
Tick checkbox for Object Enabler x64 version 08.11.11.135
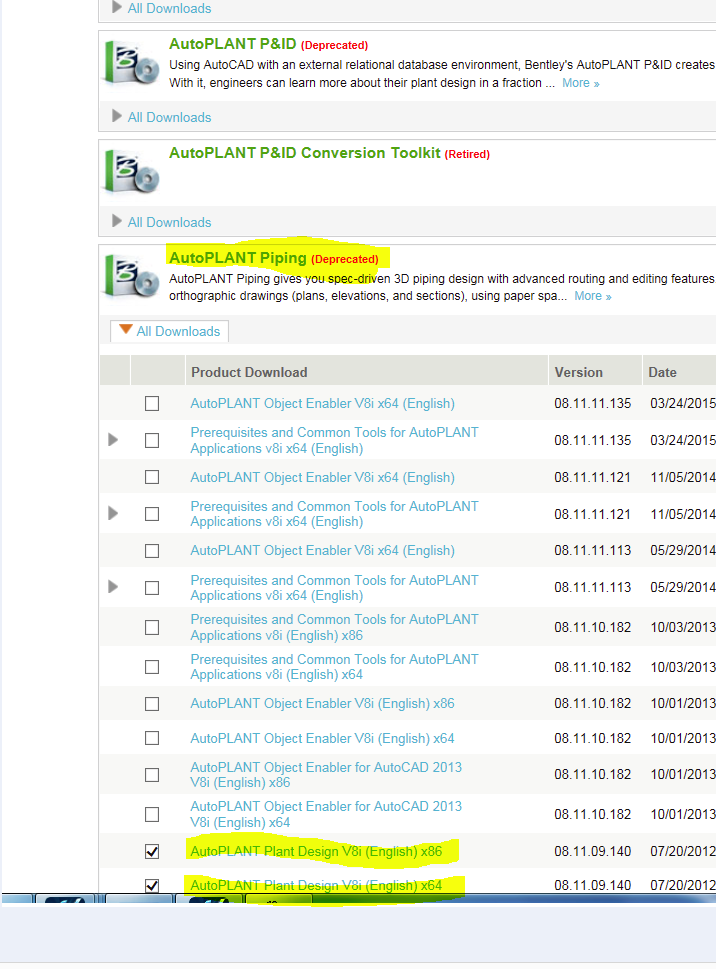point(152,404)
